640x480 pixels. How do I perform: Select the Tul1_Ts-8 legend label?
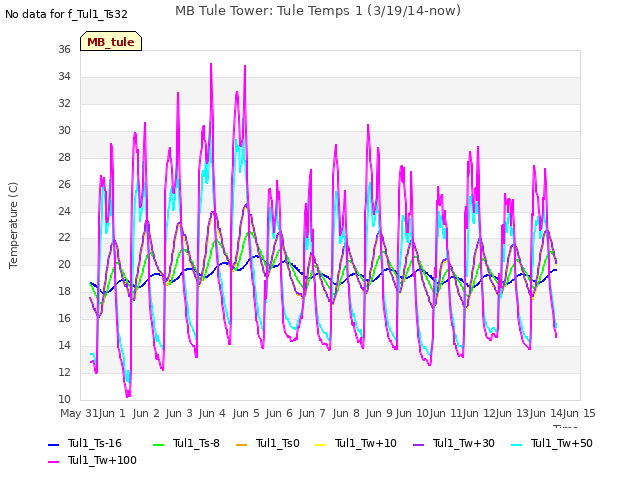tap(196, 443)
